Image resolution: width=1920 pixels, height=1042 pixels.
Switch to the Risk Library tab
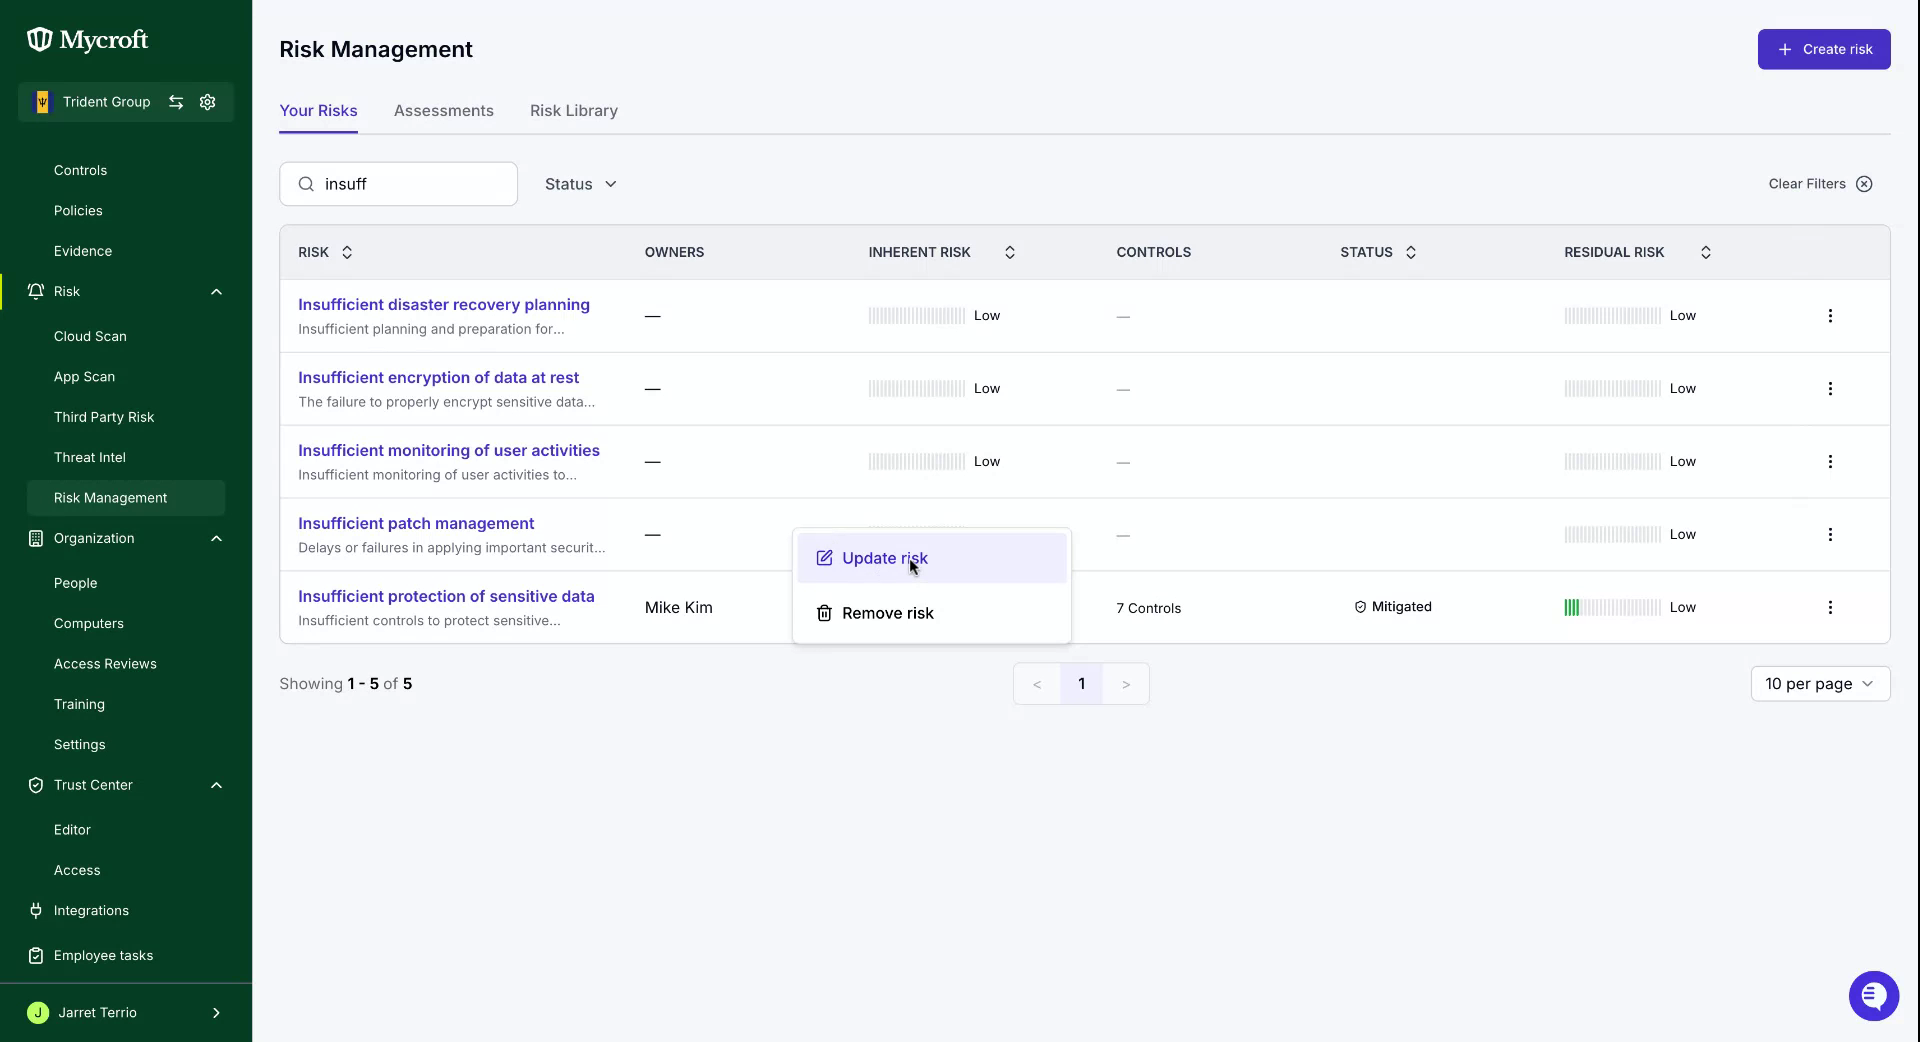(574, 111)
